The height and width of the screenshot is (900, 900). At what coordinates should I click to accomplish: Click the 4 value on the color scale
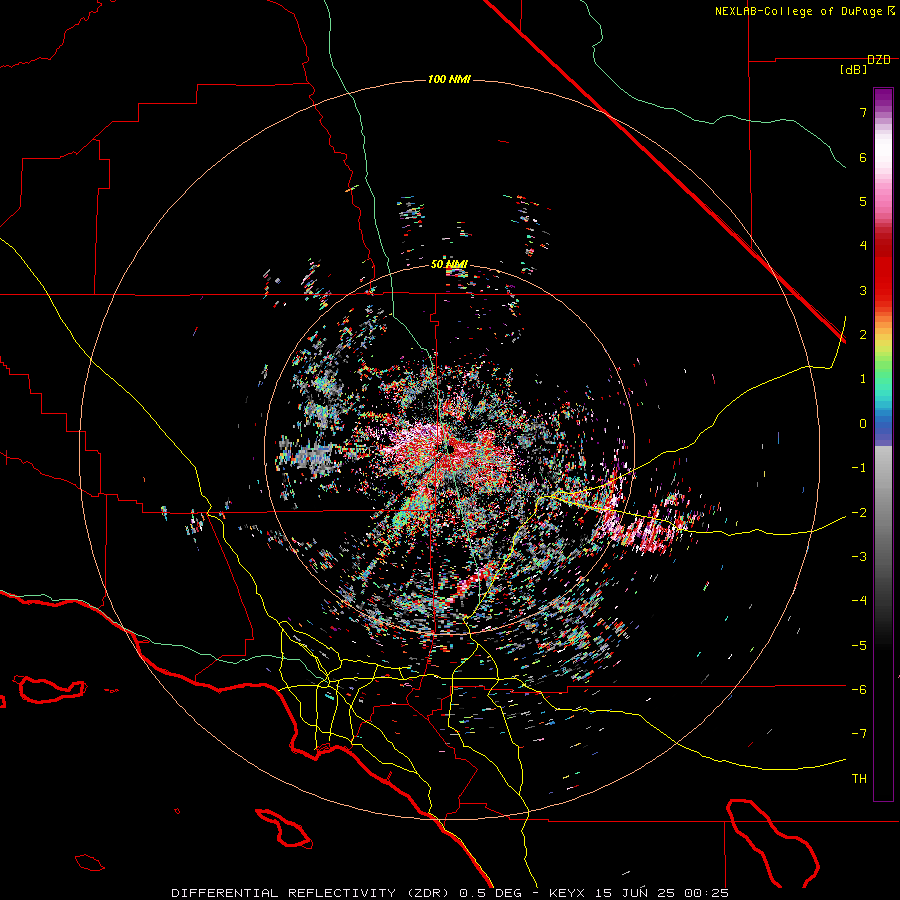(863, 245)
